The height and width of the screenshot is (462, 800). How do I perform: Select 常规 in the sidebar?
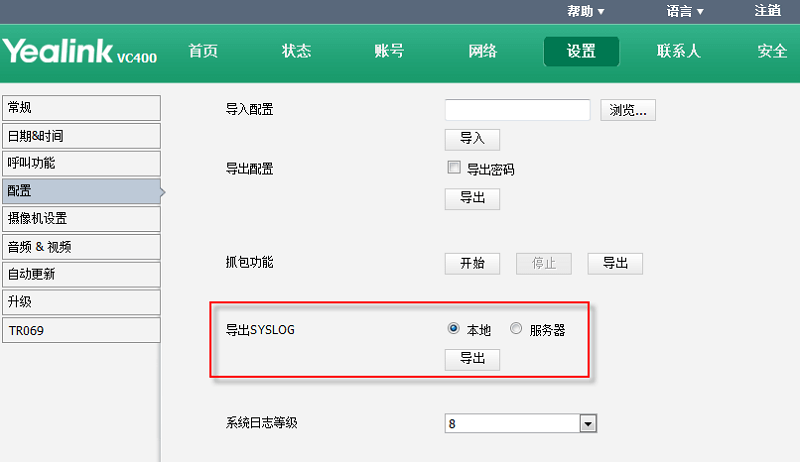tap(81, 108)
